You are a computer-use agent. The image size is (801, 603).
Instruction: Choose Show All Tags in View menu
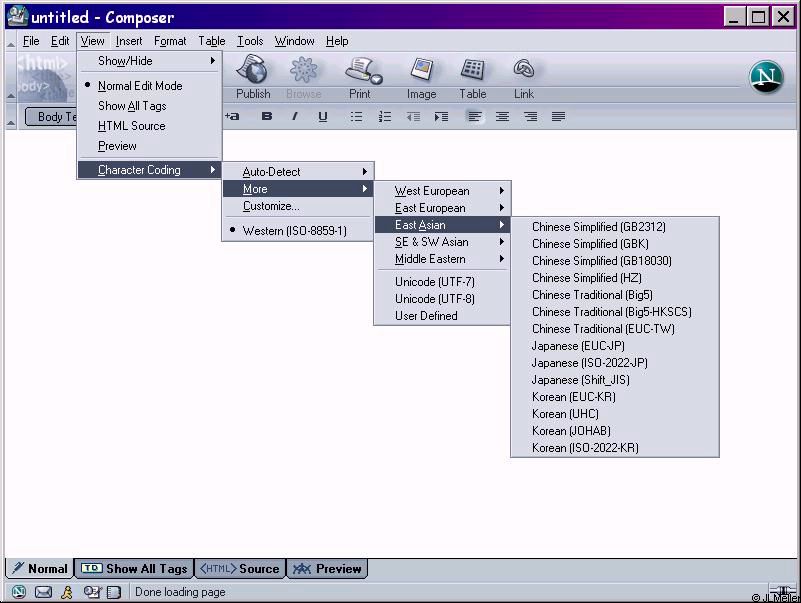coord(150,106)
